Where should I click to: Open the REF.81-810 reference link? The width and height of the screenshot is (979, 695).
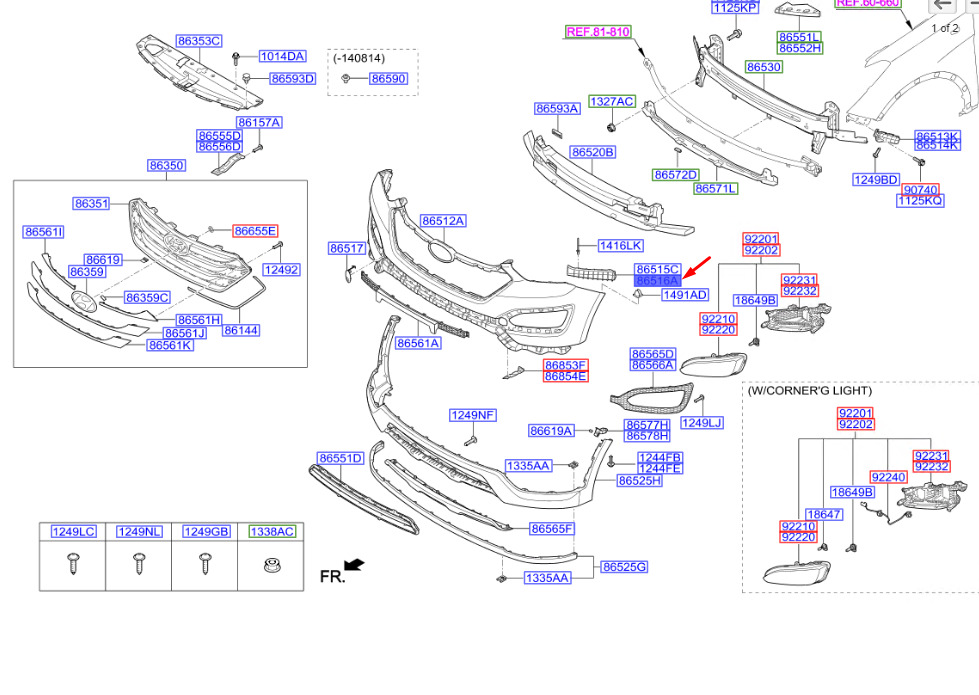597,32
